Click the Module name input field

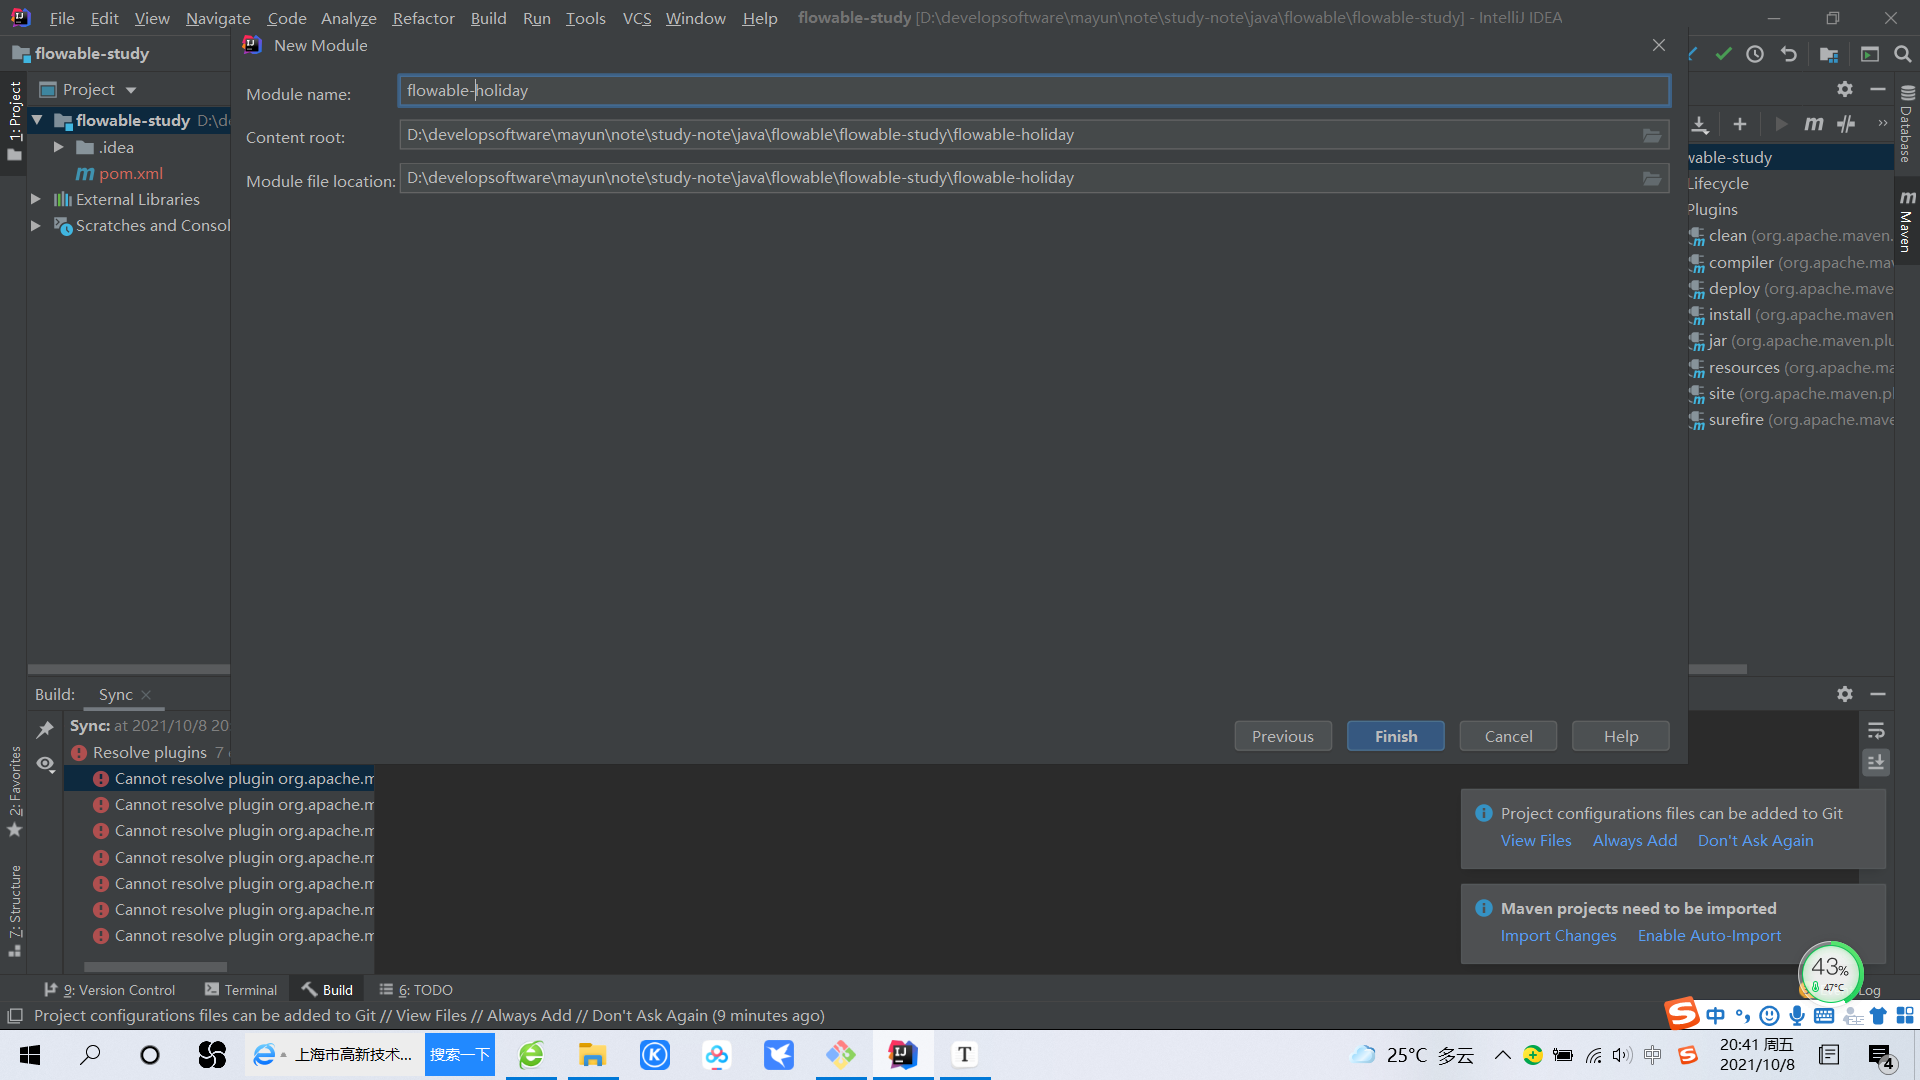[1033, 90]
